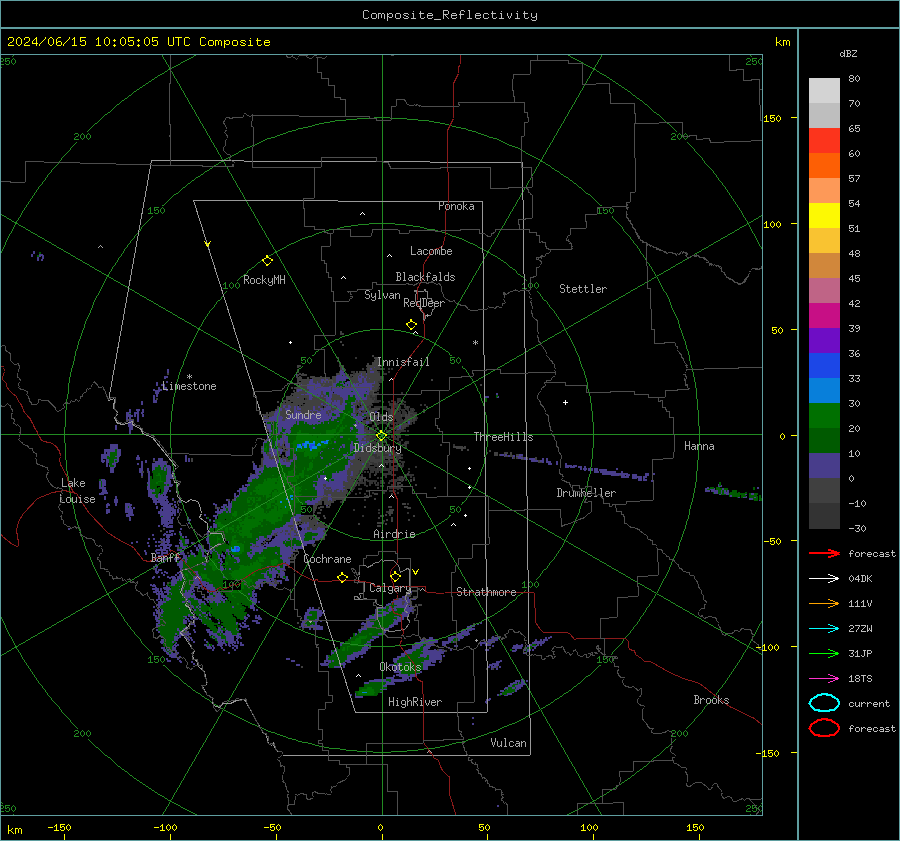The height and width of the screenshot is (841, 900).
Task: Click the Calgary city label
Action: point(390,588)
